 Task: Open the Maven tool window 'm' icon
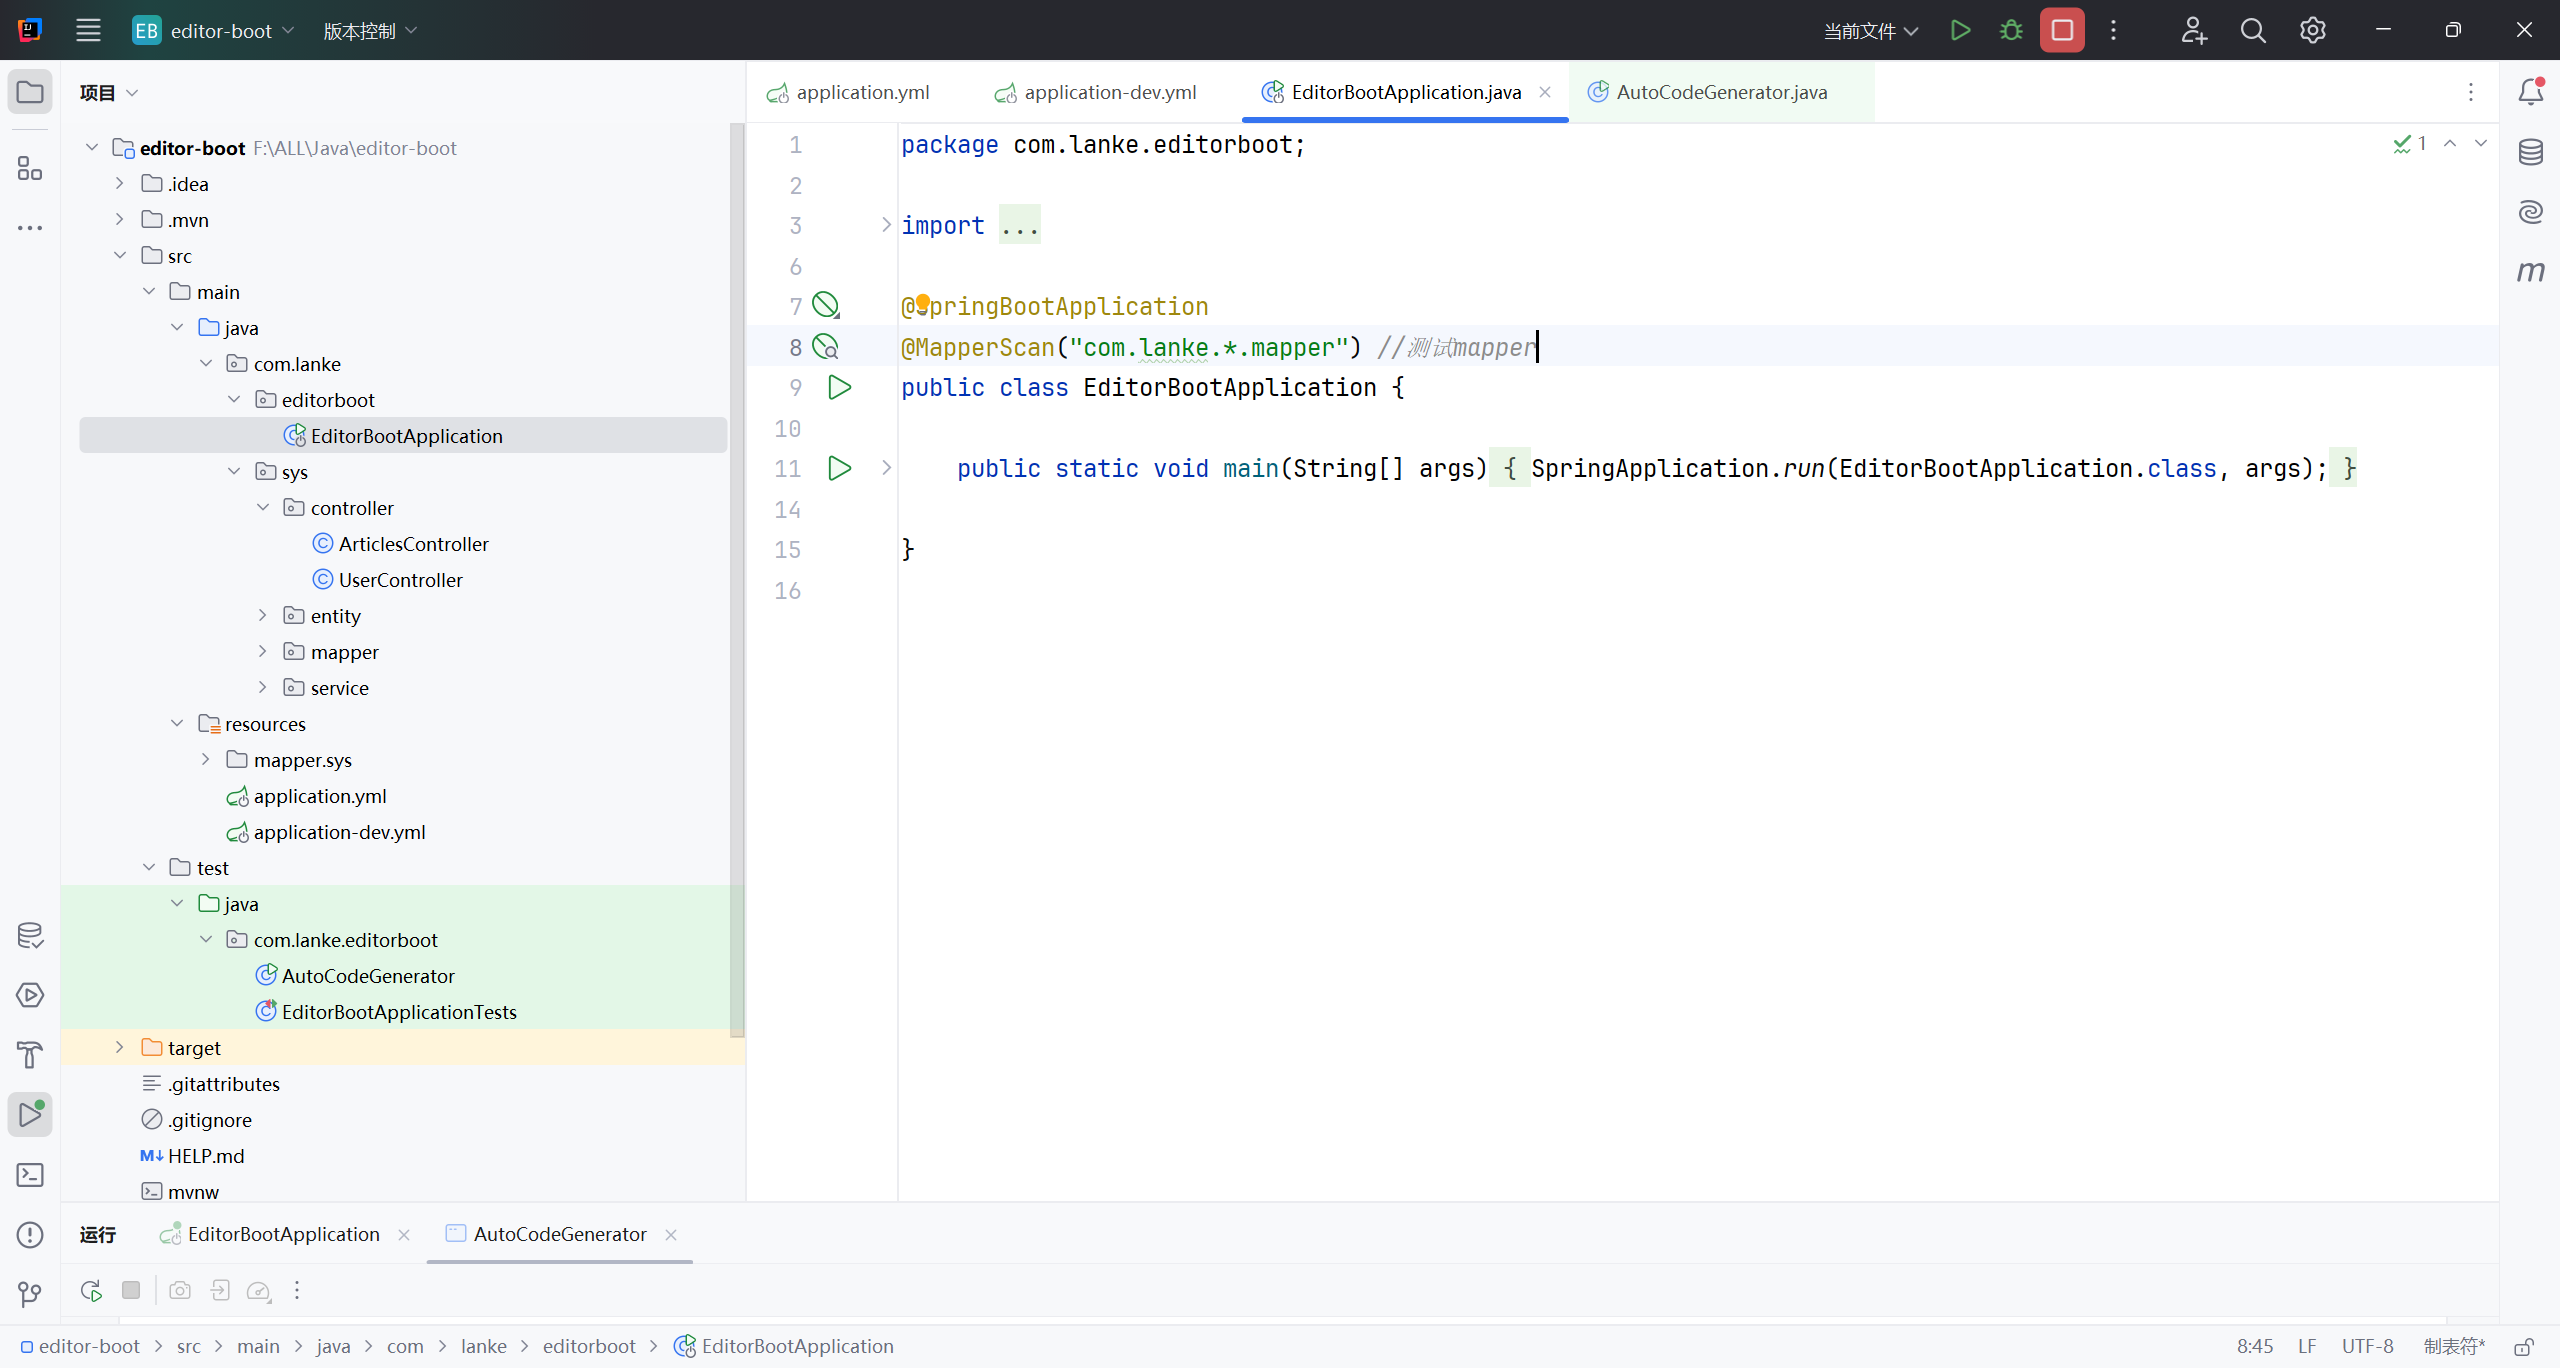(2531, 271)
